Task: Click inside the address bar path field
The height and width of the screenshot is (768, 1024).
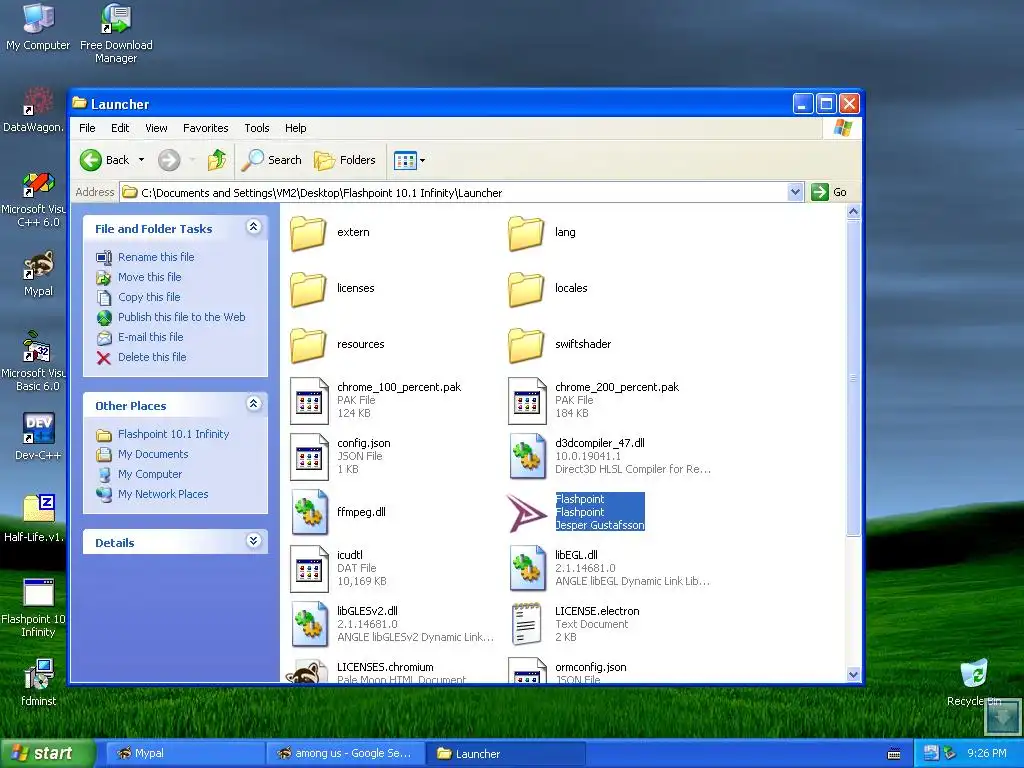Action: 454,193
